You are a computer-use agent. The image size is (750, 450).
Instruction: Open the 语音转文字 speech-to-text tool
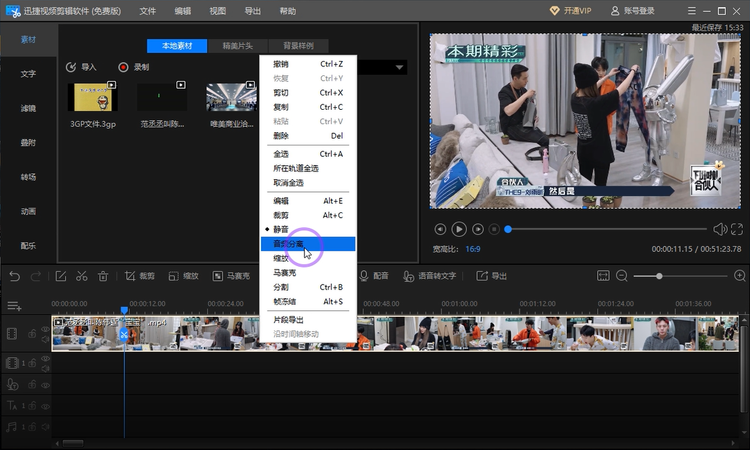click(x=430, y=276)
